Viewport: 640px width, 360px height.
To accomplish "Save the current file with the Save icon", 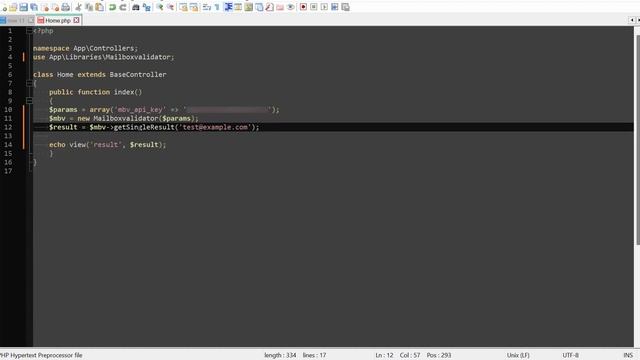I will [x=23, y=7].
